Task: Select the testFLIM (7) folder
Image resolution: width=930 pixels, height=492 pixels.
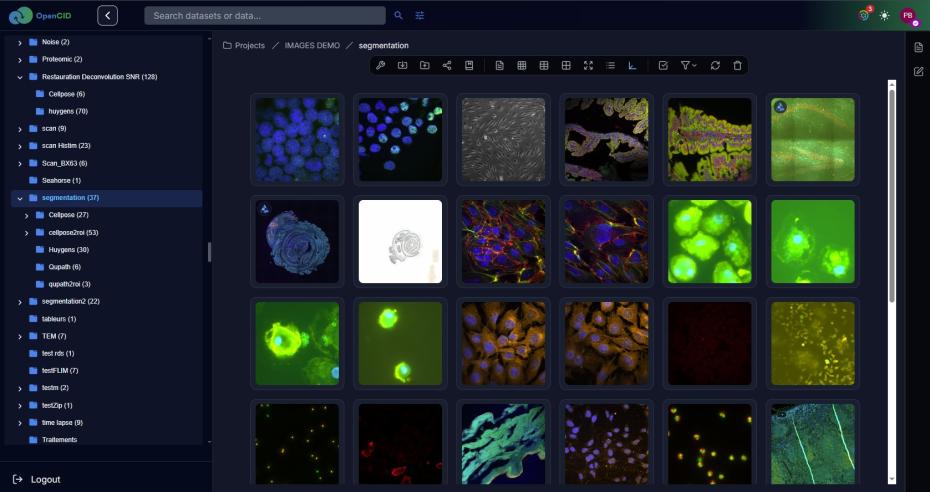Action: [x=60, y=370]
